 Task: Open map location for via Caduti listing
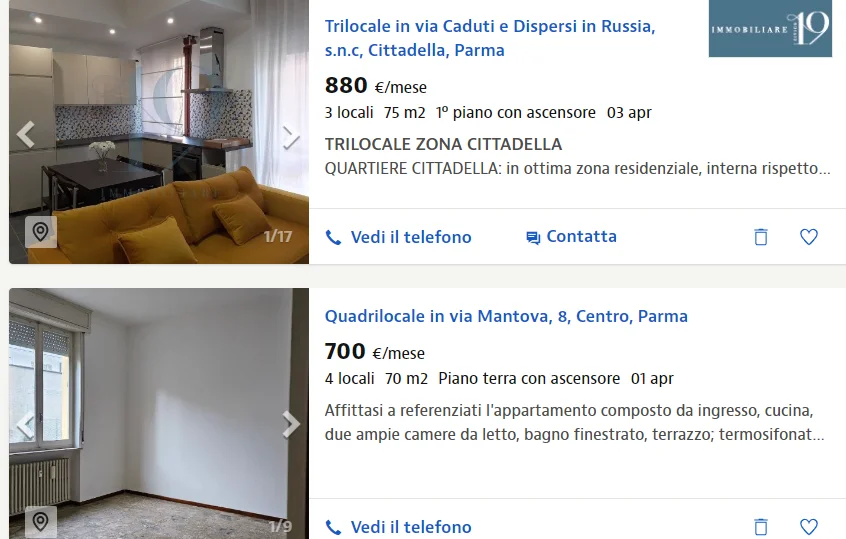tap(40, 232)
